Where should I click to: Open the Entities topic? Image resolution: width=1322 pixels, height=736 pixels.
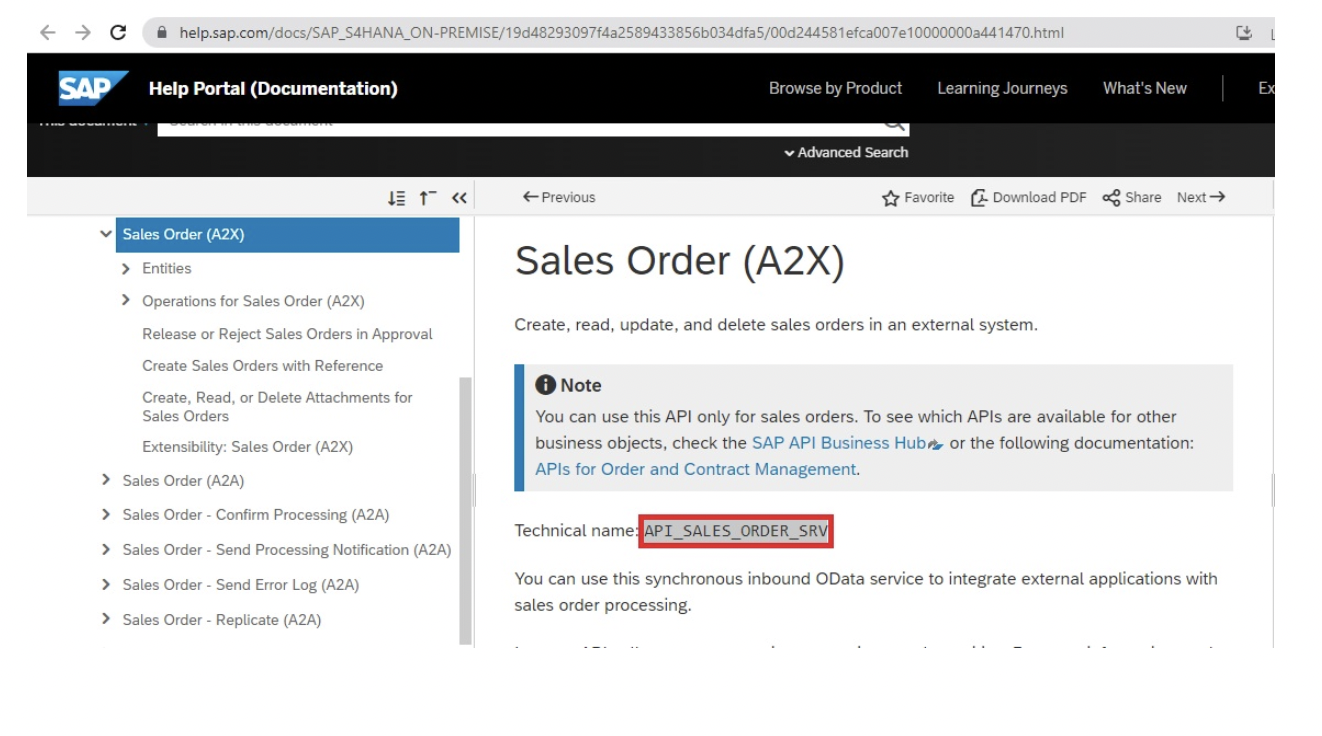pos(166,268)
